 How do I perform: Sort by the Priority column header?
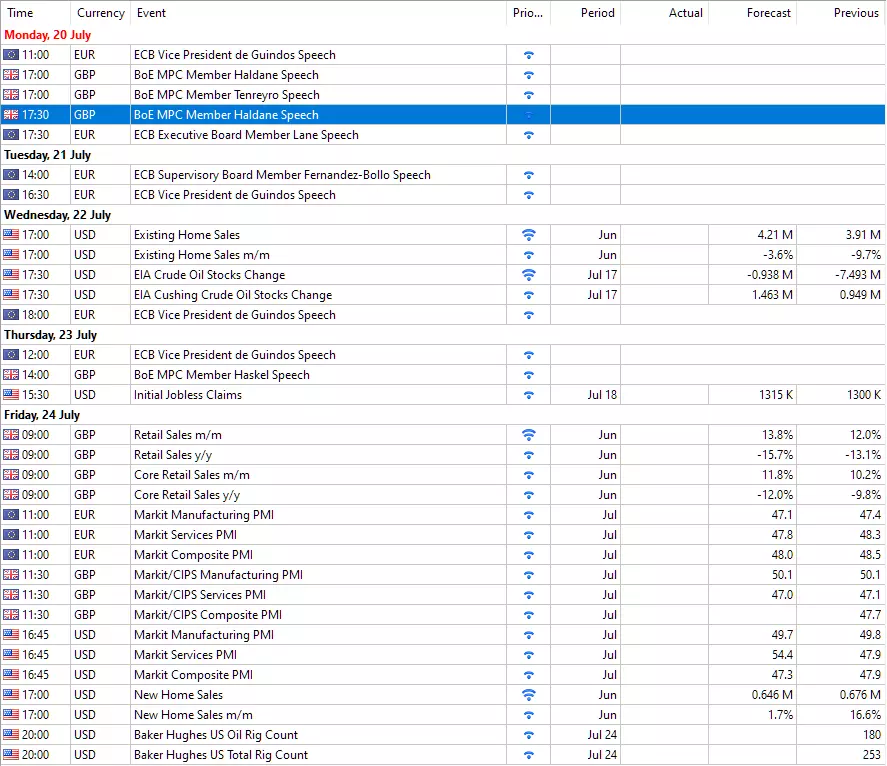point(528,12)
